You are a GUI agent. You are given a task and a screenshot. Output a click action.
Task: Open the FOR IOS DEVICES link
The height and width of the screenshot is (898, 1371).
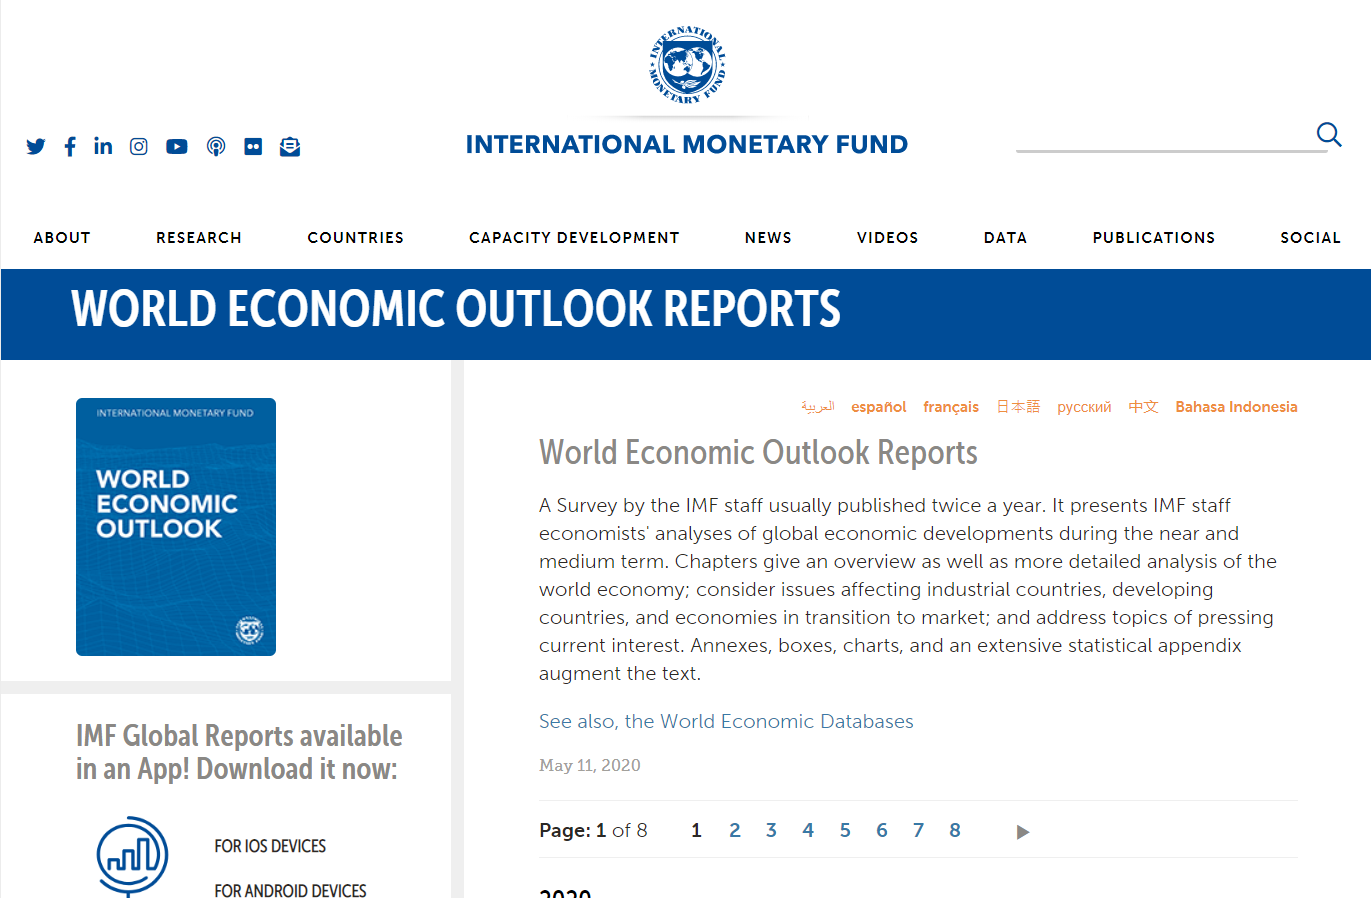270,846
